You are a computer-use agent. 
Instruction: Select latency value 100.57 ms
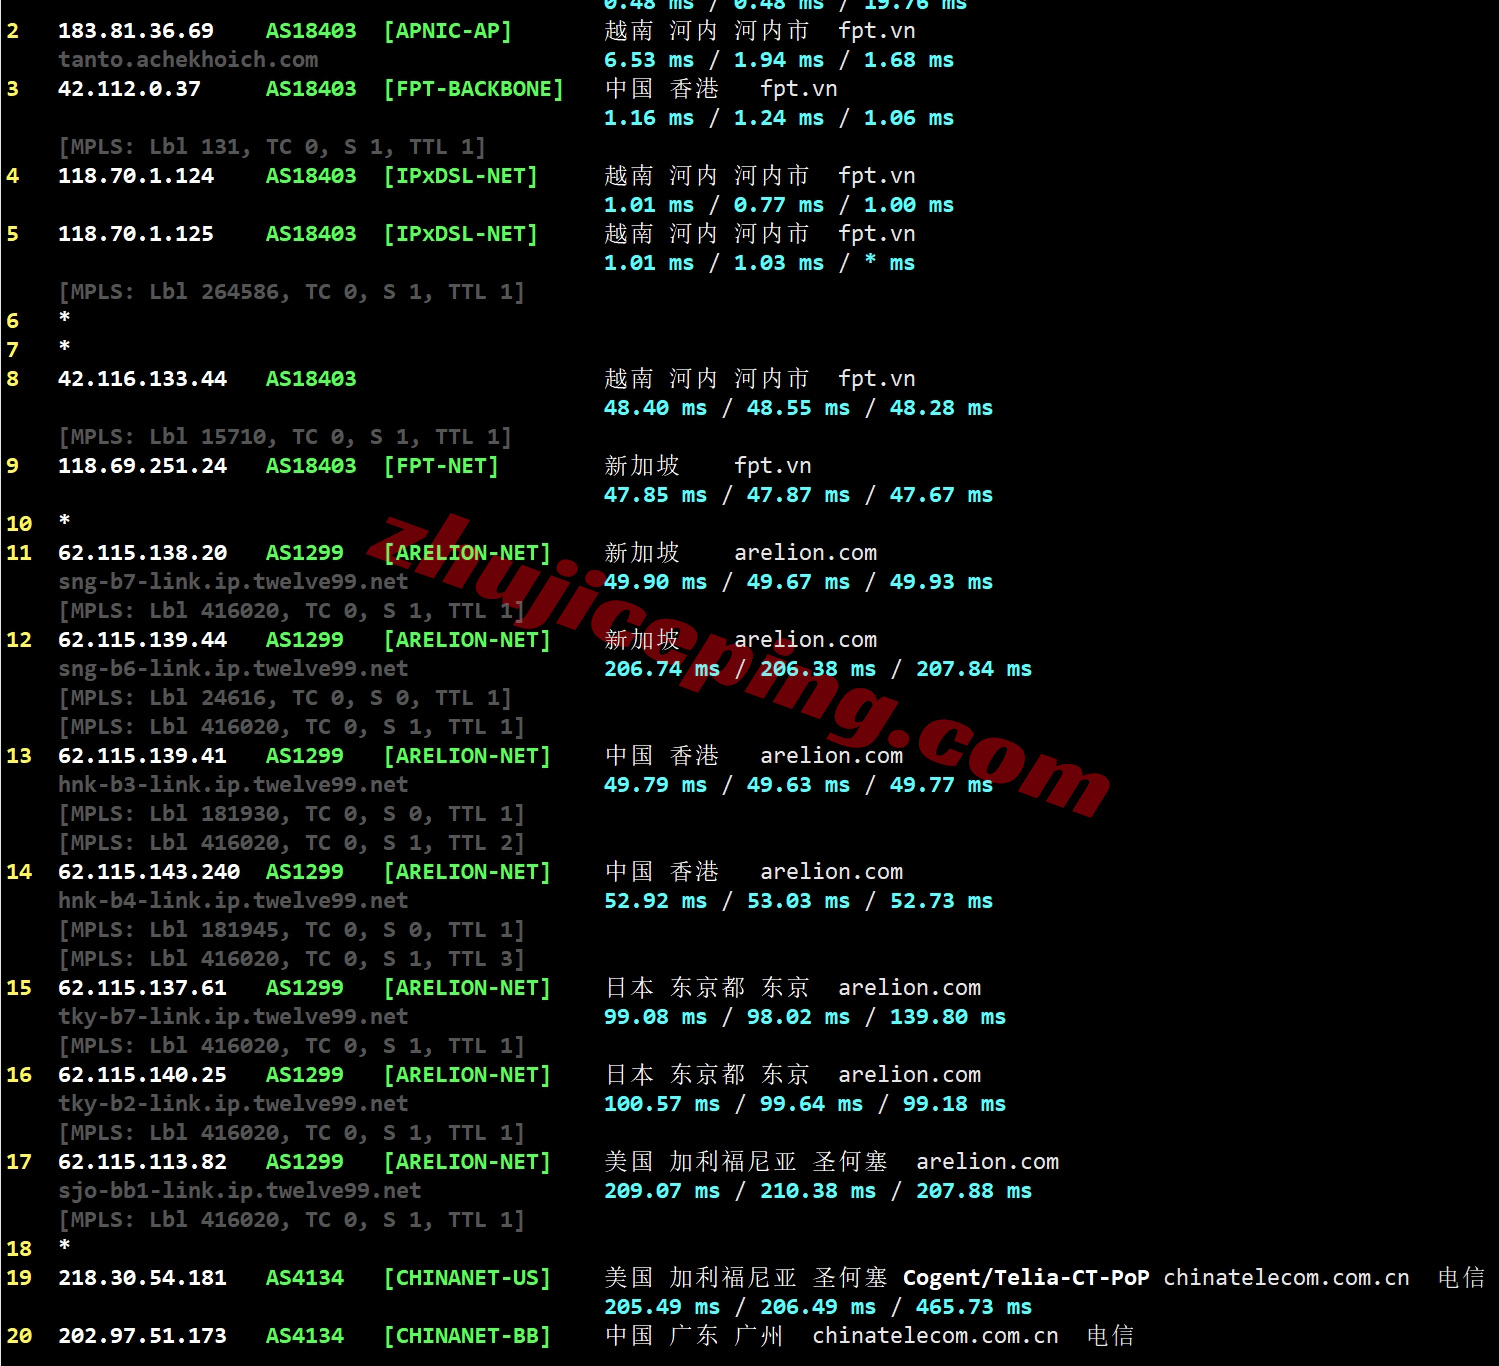[x=662, y=1104]
